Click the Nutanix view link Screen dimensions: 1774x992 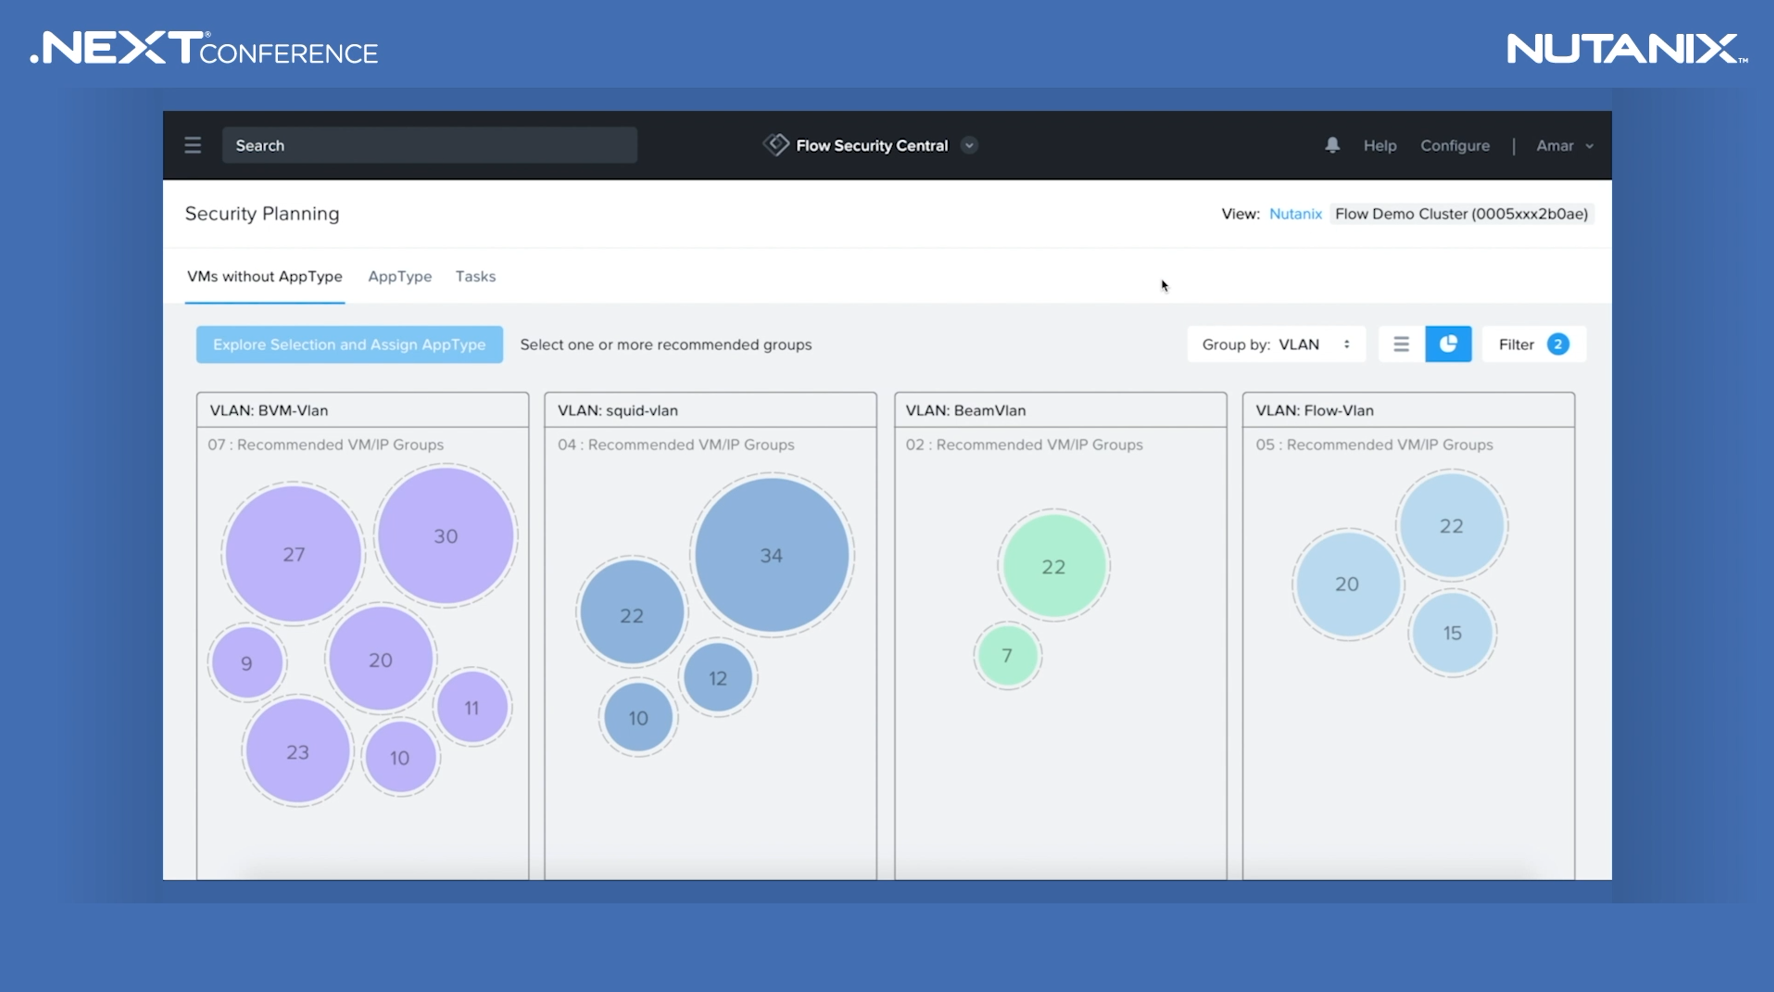pyautogui.click(x=1295, y=214)
